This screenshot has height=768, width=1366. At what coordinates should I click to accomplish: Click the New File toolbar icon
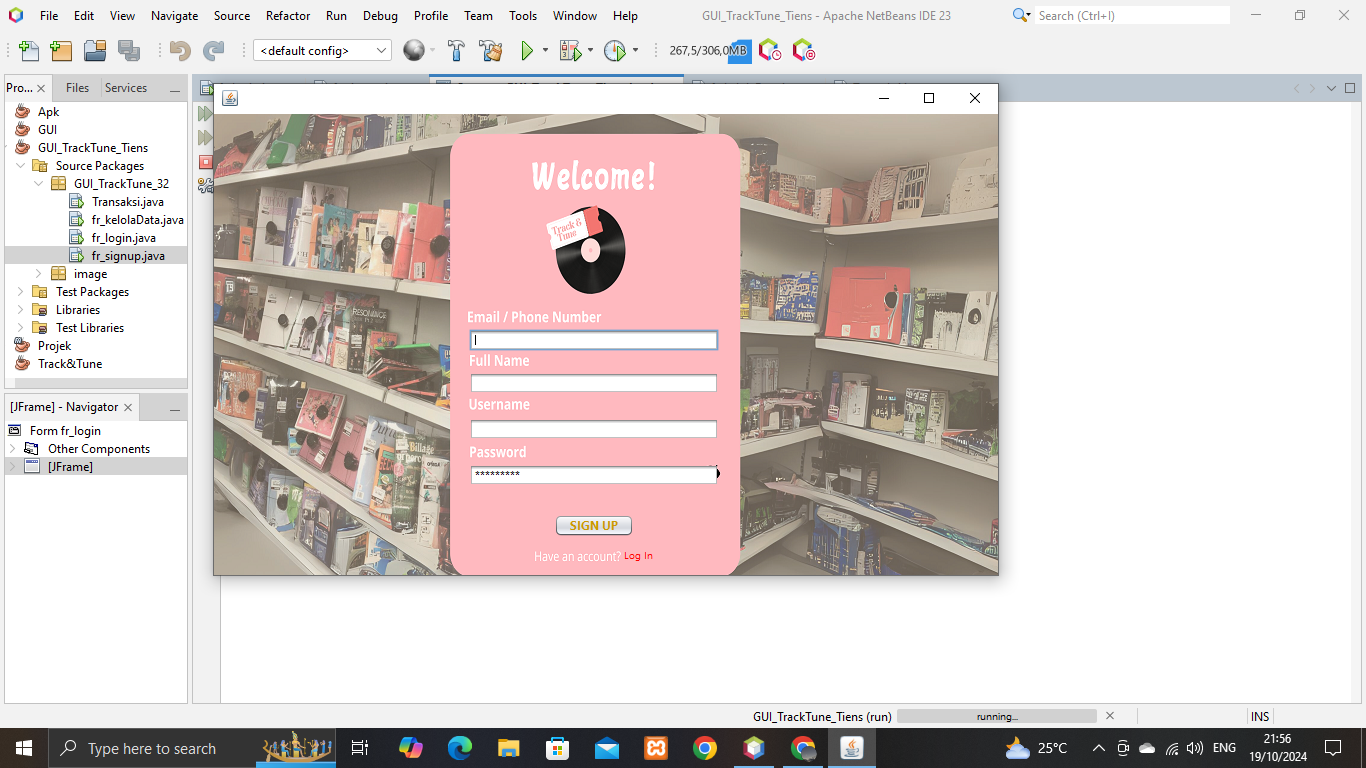click(29, 51)
